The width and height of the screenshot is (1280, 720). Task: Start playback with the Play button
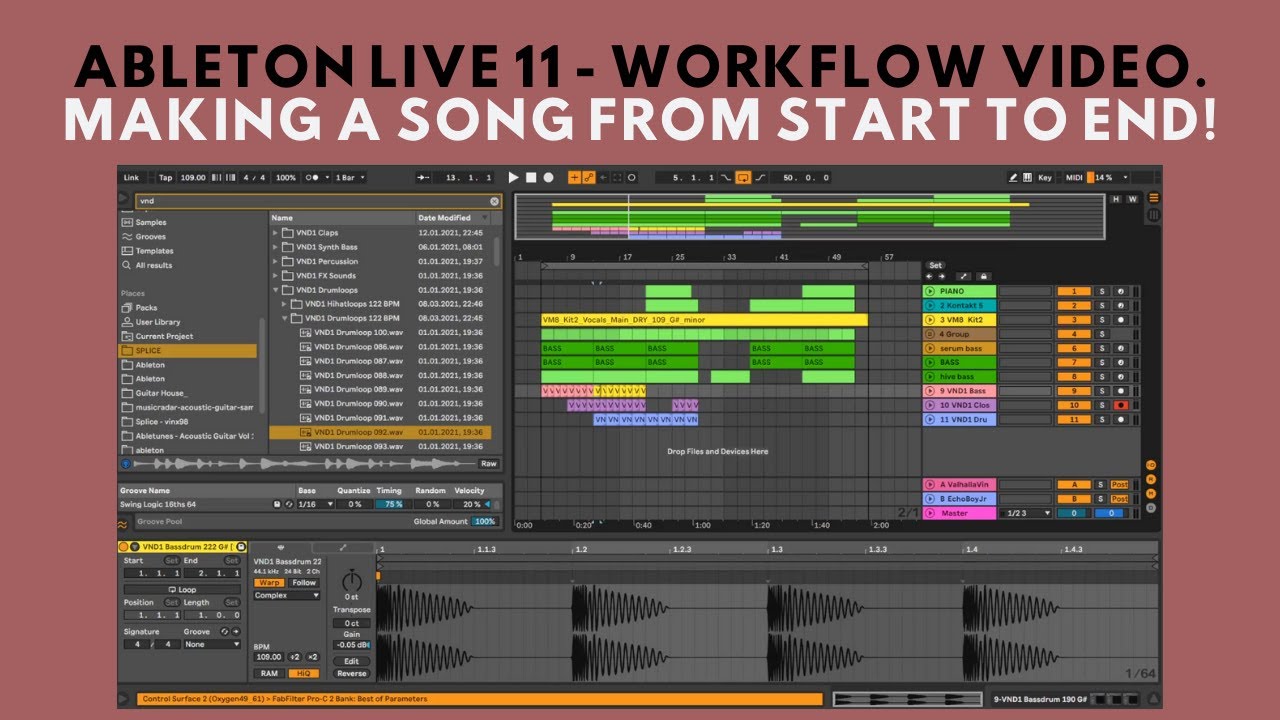pos(514,177)
